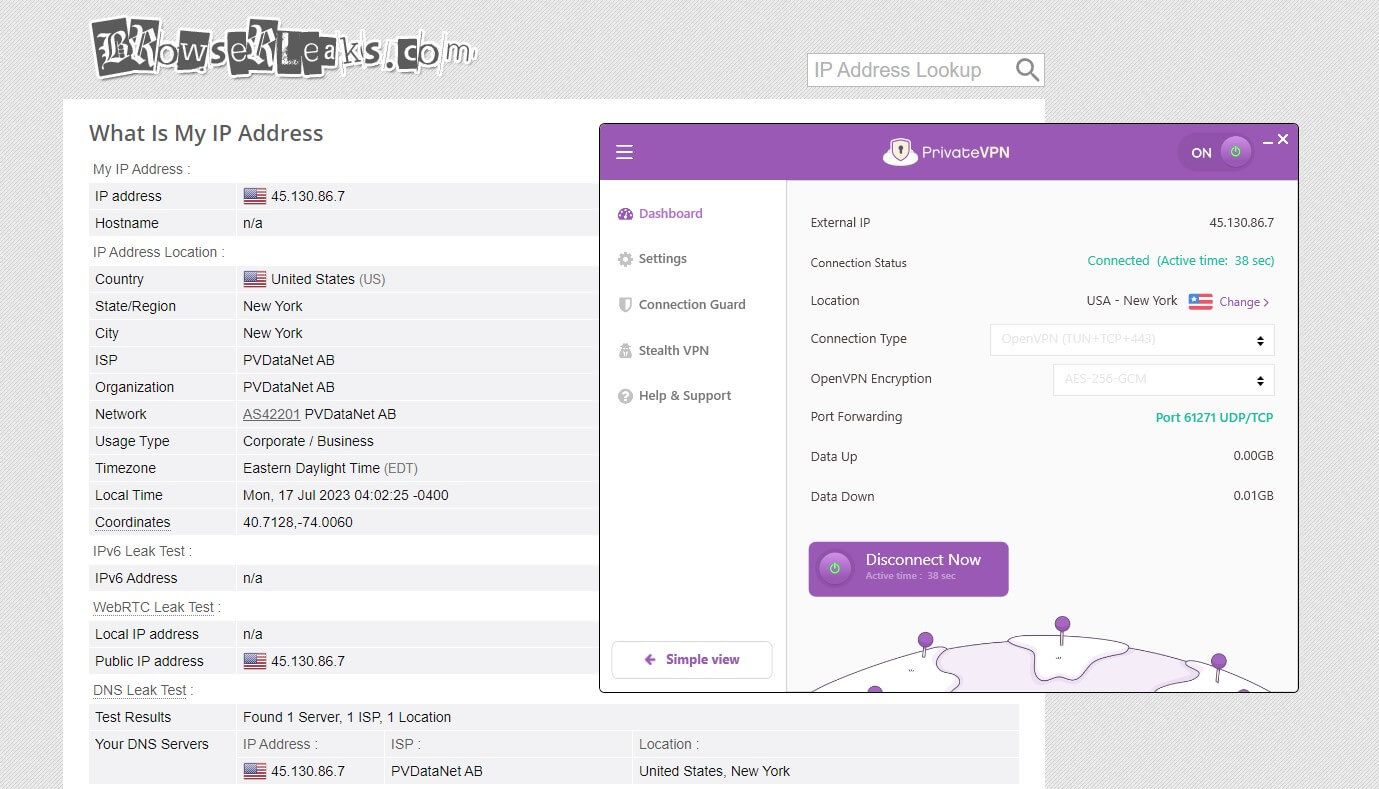This screenshot has width=1379, height=789.
Task: Click the BrowserLeaks.com logo
Action: pyautogui.click(x=284, y=48)
